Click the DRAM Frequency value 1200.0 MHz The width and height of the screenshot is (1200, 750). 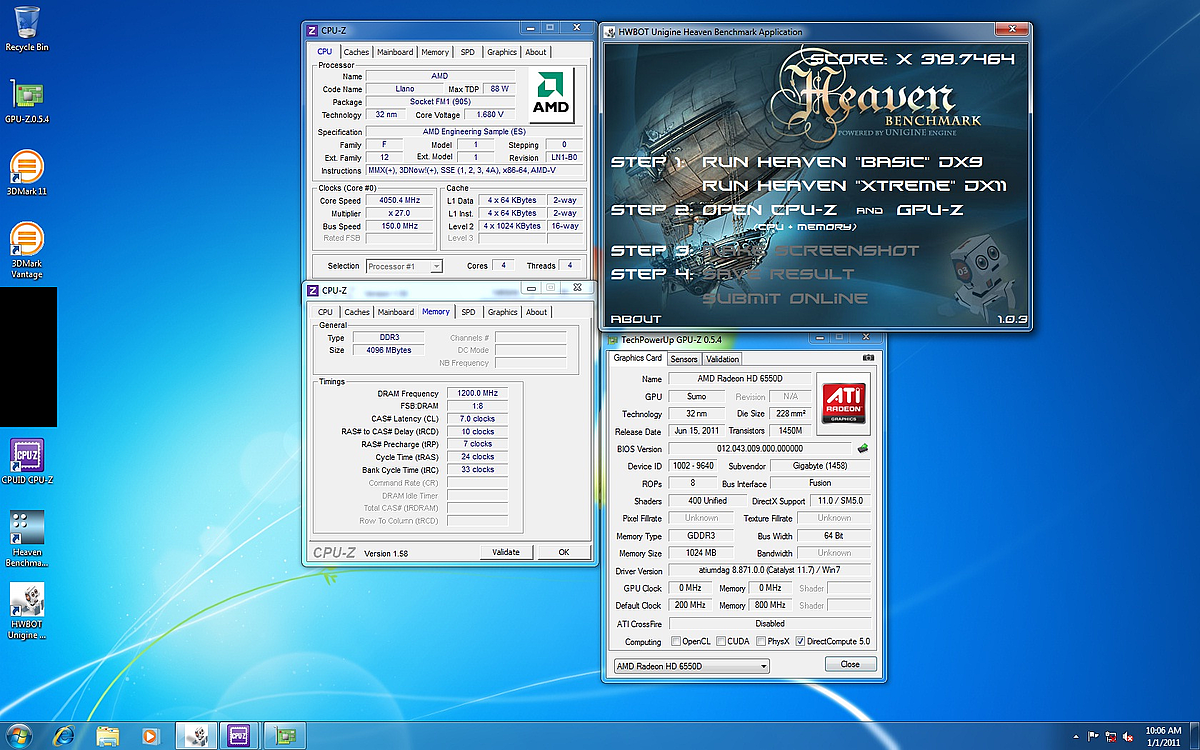click(x=477, y=393)
